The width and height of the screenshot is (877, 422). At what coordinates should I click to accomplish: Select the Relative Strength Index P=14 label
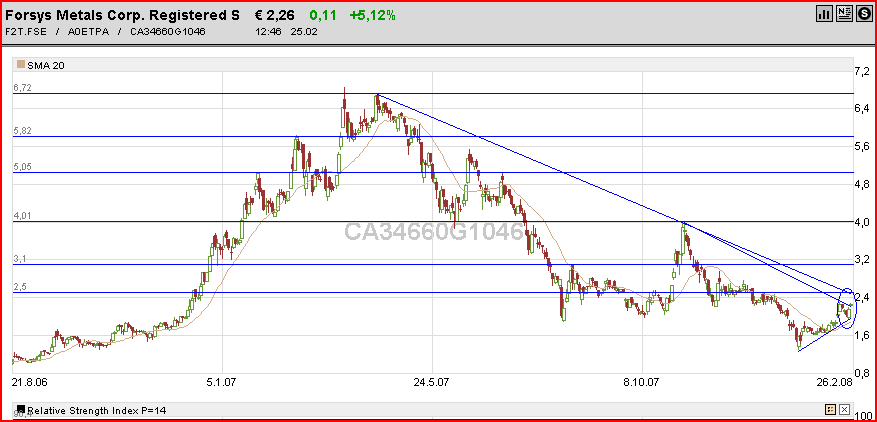(97, 410)
